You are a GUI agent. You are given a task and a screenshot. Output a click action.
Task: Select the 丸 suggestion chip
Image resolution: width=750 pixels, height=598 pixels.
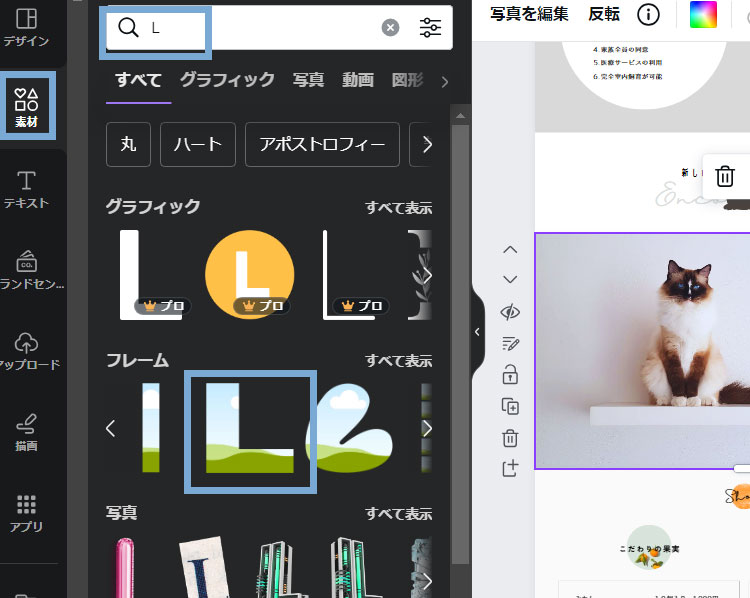coord(128,144)
